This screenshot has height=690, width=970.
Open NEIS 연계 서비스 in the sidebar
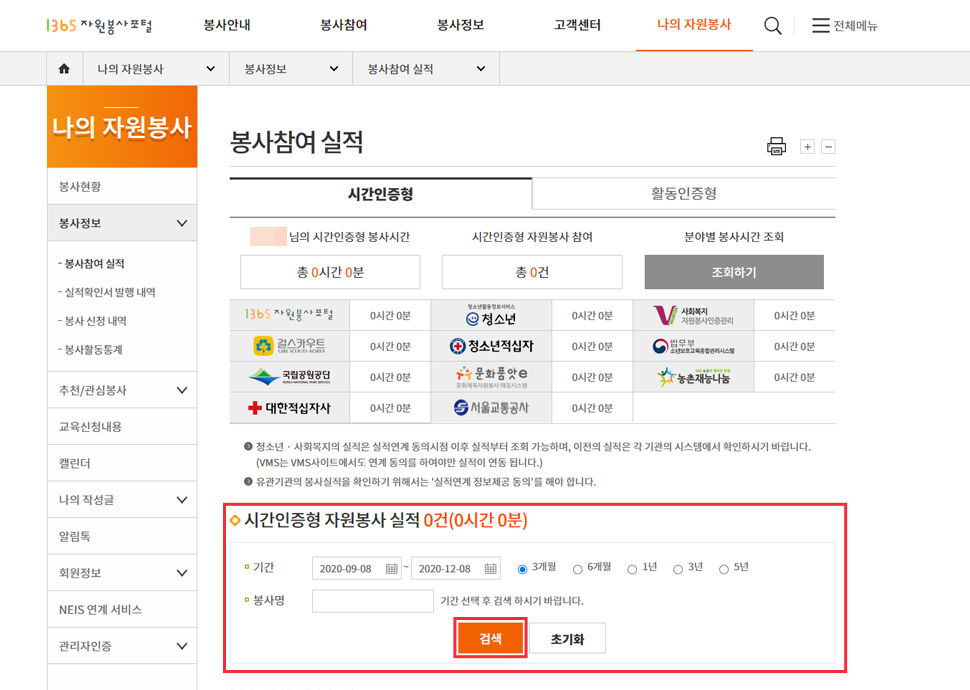[x=122, y=609]
